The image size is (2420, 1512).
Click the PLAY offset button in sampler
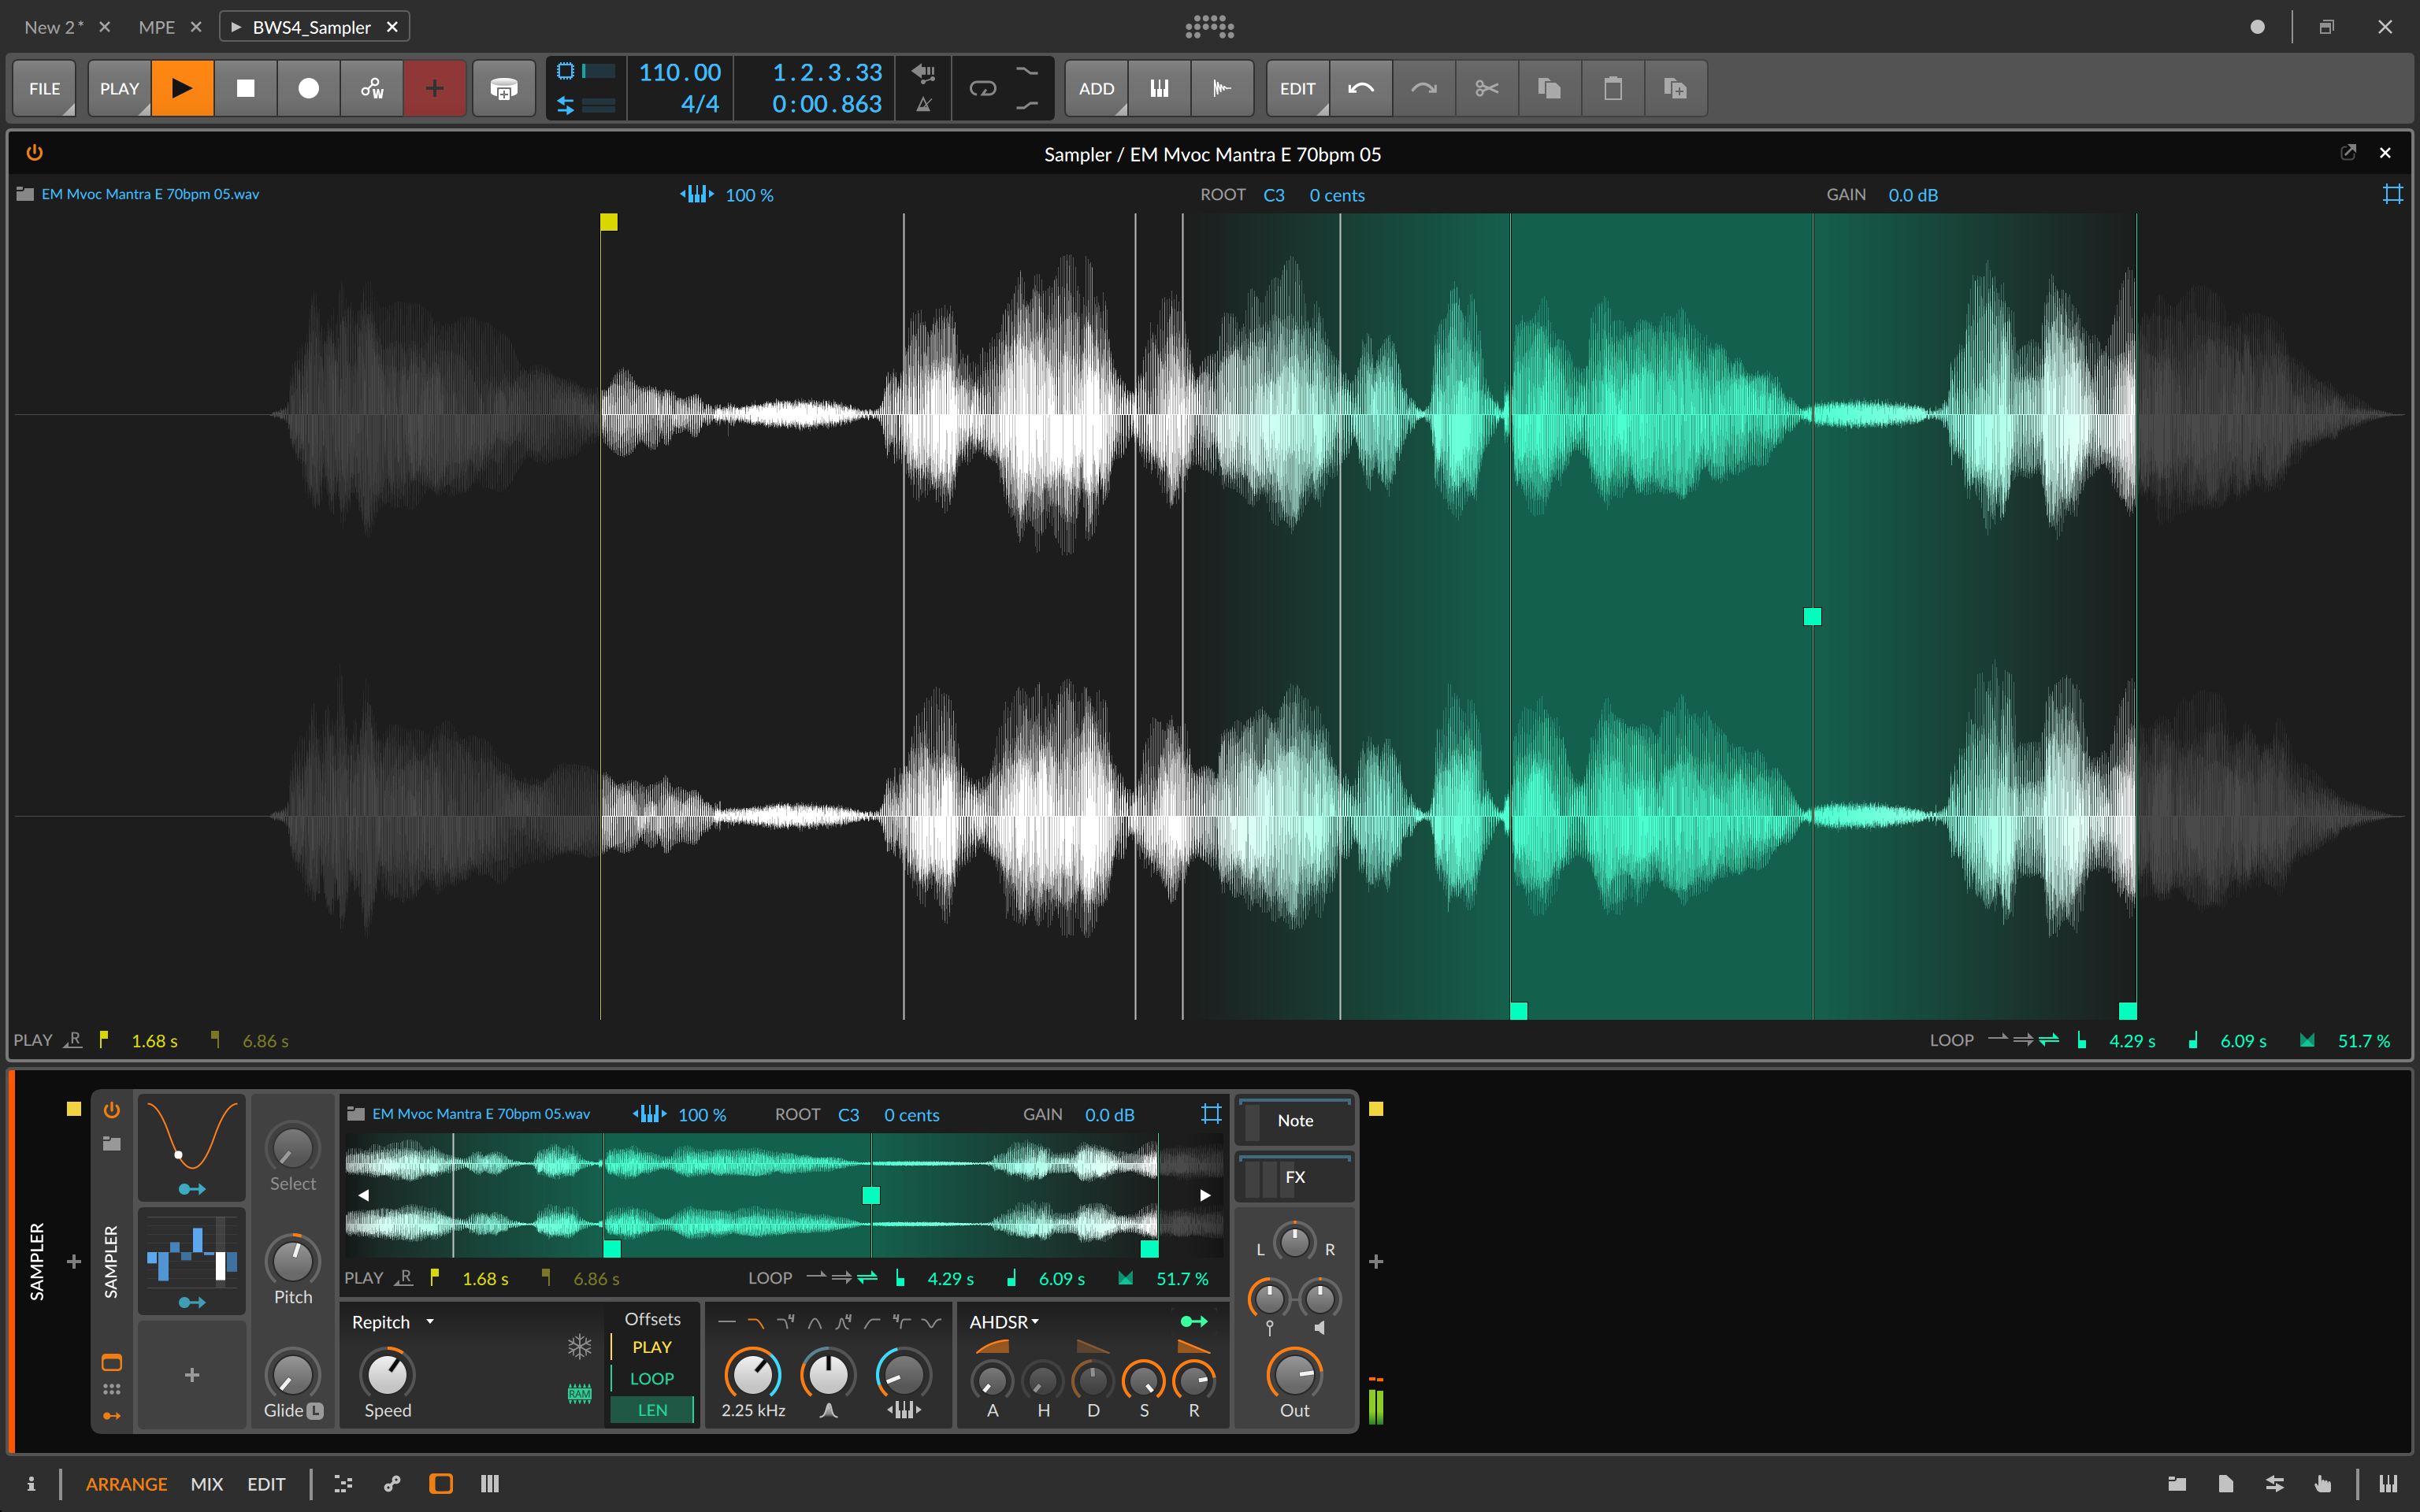pyautogui.click(x=653, y=1347)
